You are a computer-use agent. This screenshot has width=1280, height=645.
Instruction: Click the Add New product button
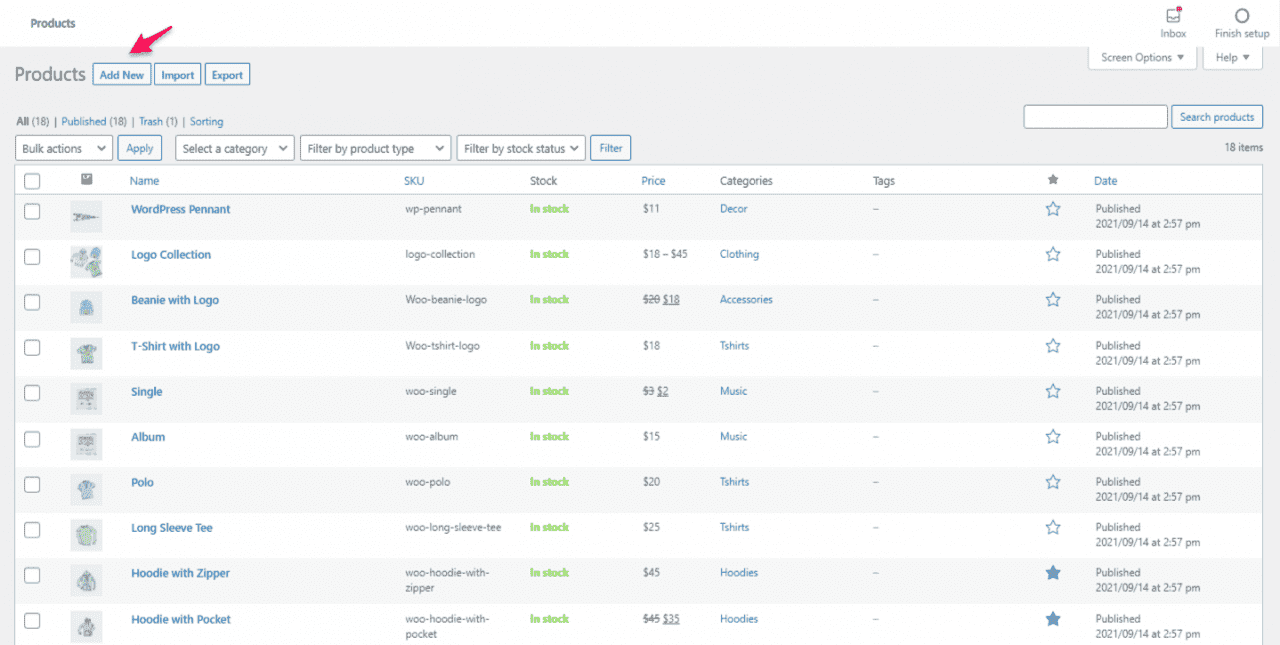pyautogui.click(x=122, y=75)
